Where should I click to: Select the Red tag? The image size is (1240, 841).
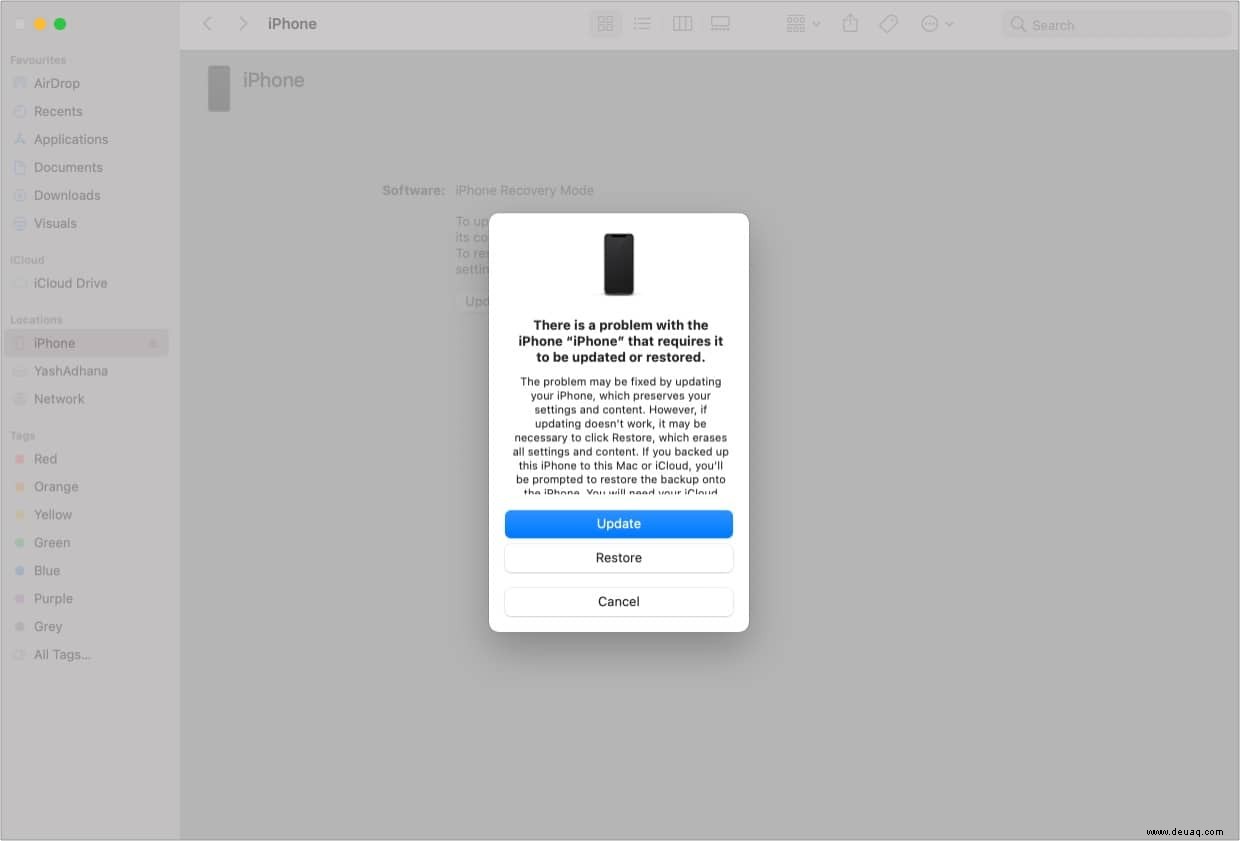tap(84, 459)
